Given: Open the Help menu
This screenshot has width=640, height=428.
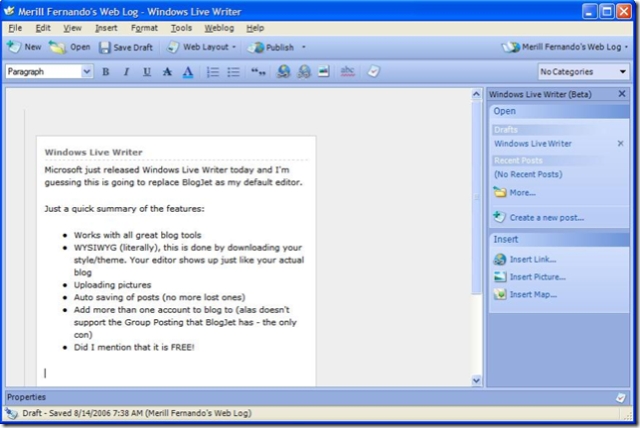Looking at the screenshot, I should click(x=255, y=28).
